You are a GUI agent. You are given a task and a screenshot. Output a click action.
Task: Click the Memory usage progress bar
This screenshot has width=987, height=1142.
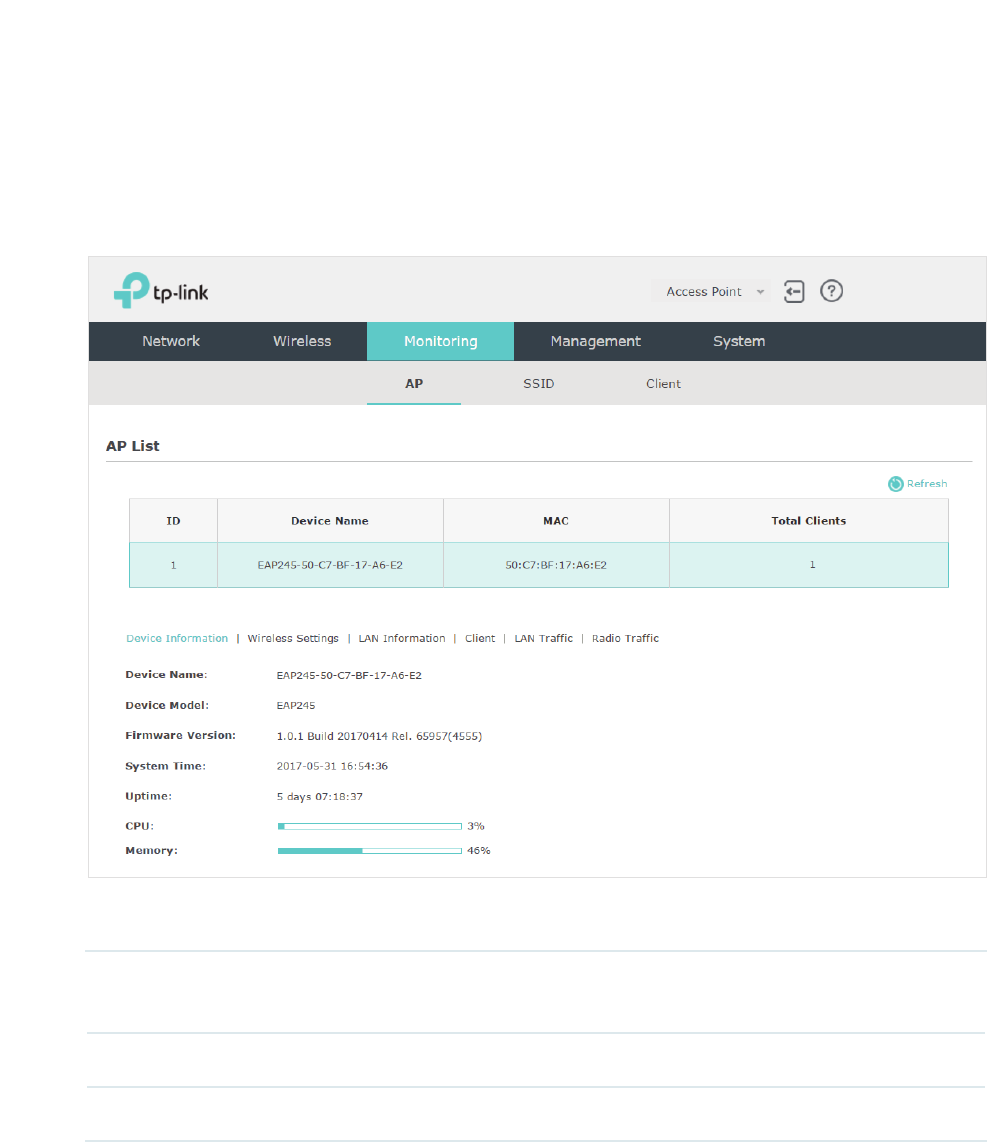(x=369, y=851)
